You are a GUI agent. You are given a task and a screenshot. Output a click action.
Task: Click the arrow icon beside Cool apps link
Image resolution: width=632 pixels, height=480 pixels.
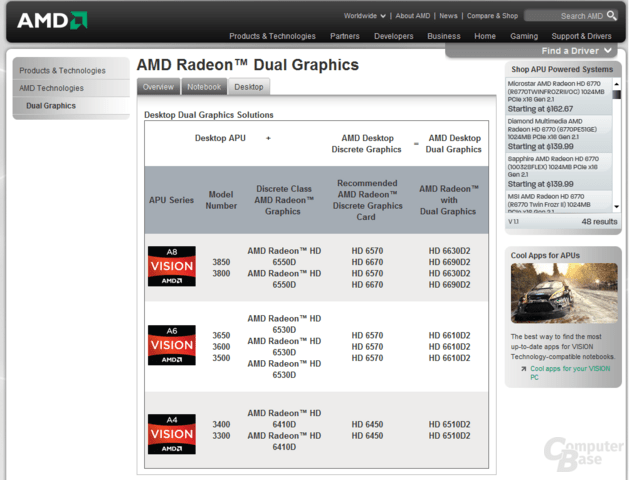click(x=523, y=369)
